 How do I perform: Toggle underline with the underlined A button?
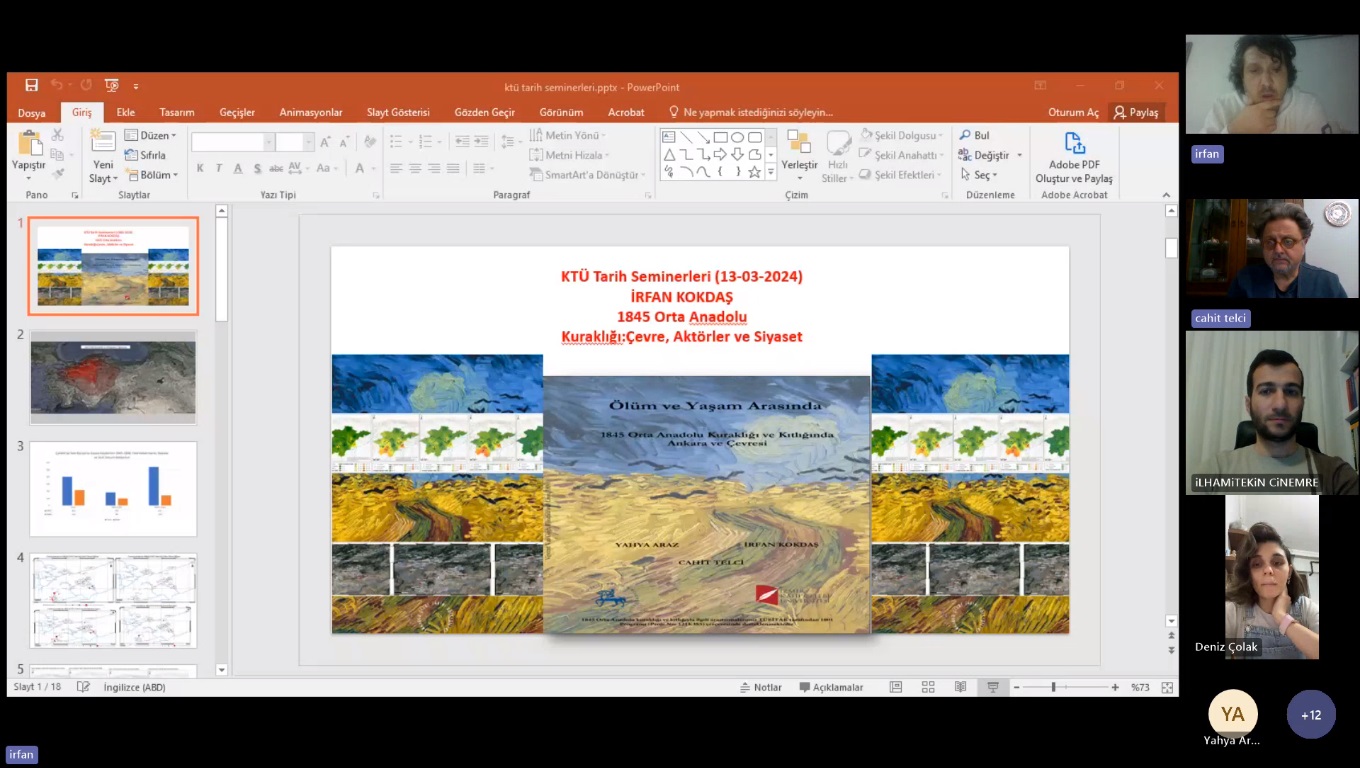(238, 168)
